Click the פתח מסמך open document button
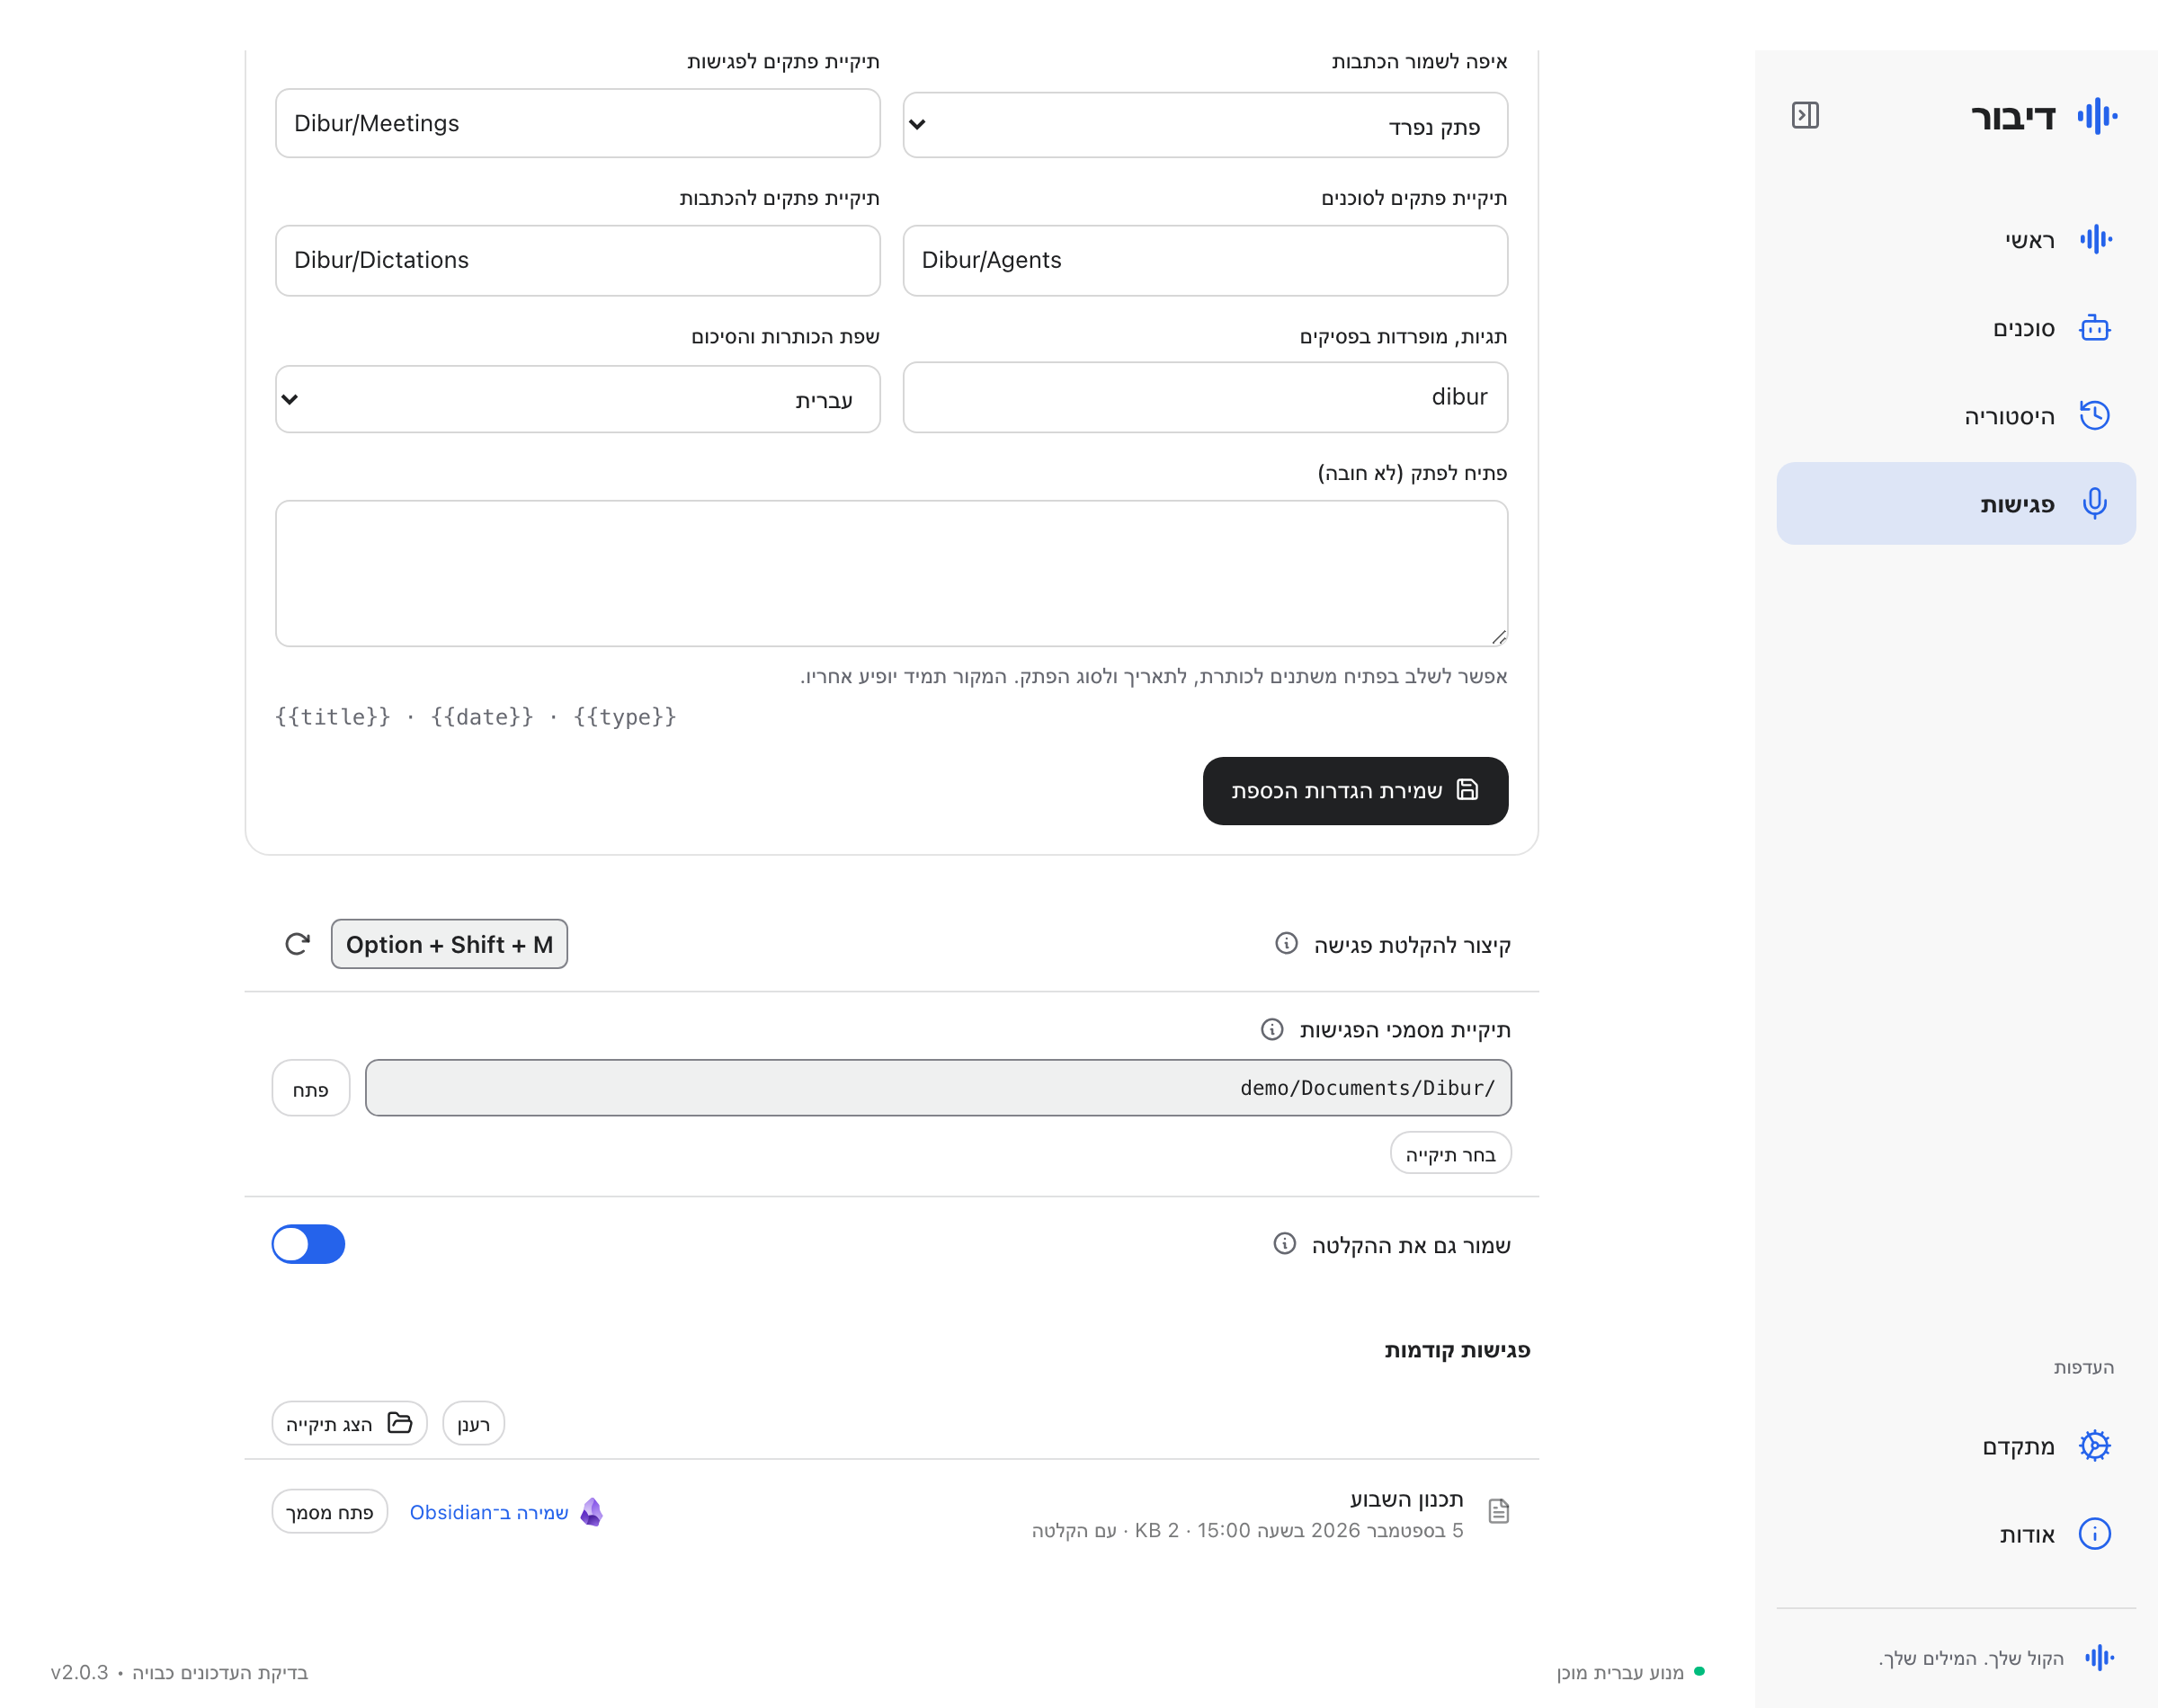The height and width of the screenshot is (1708, 2158). click(329, 1512)
